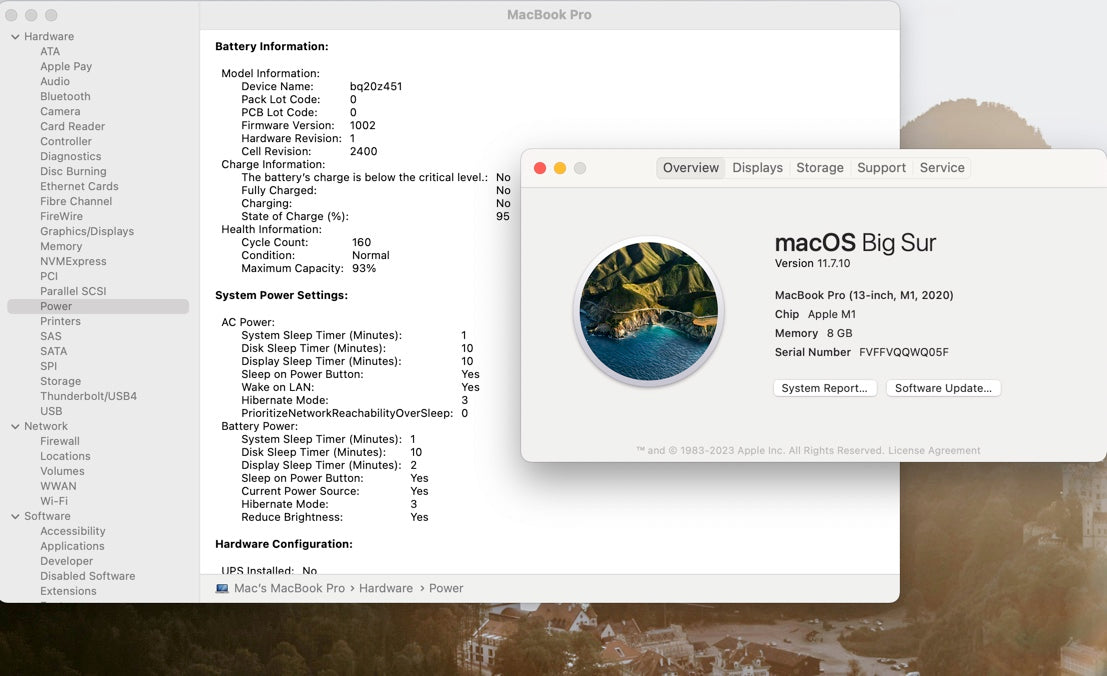Select the Support tab
Viewport: 1107px width, 676px height.
click(x=881, y=168)
